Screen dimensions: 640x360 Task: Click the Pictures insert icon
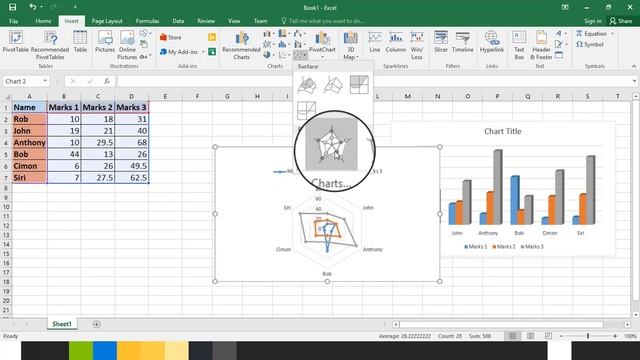[x=105, y=42]
